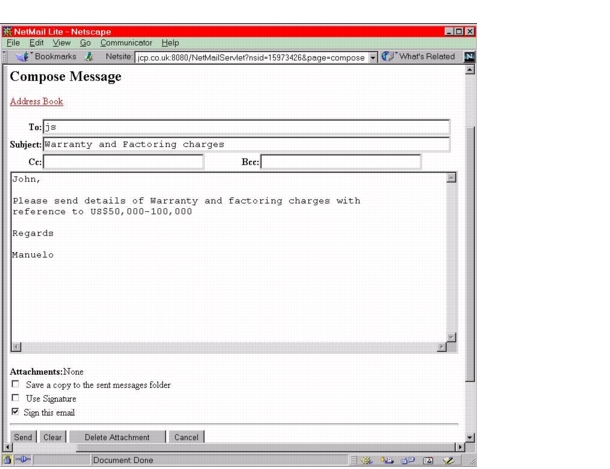Screen dimensions: 610x469
Task: Maximize the Netscape window
Action: tap(459, 32)
